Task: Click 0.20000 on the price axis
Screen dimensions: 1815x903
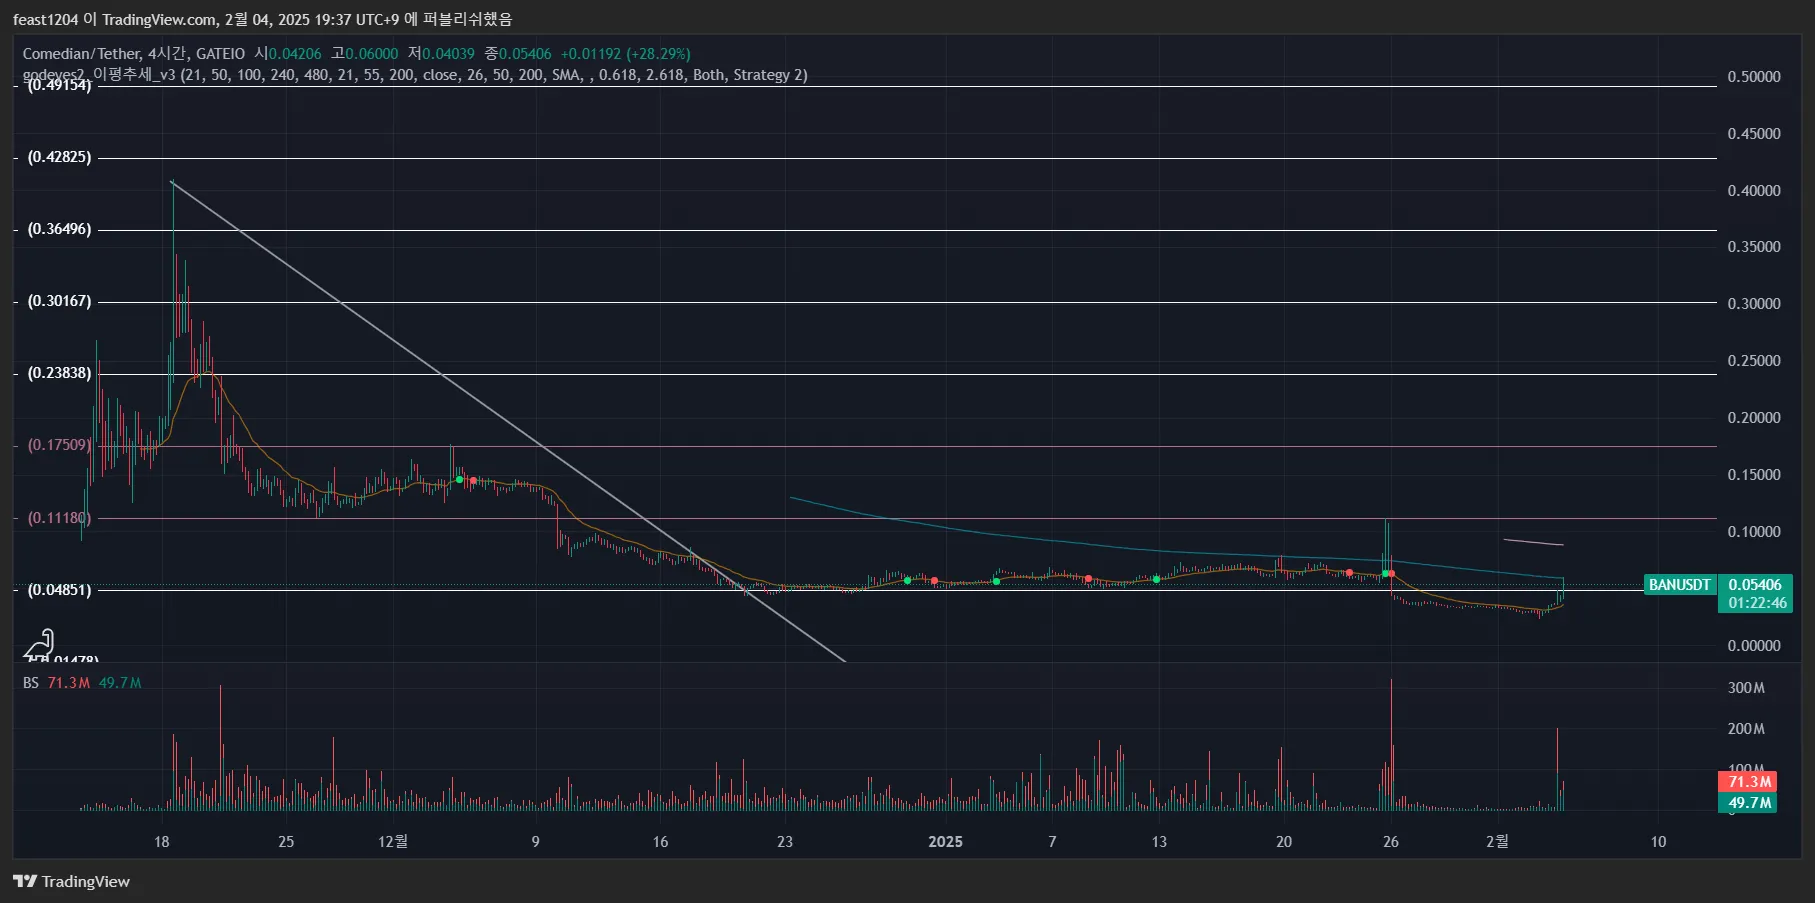Action: tap(1754, 418)
